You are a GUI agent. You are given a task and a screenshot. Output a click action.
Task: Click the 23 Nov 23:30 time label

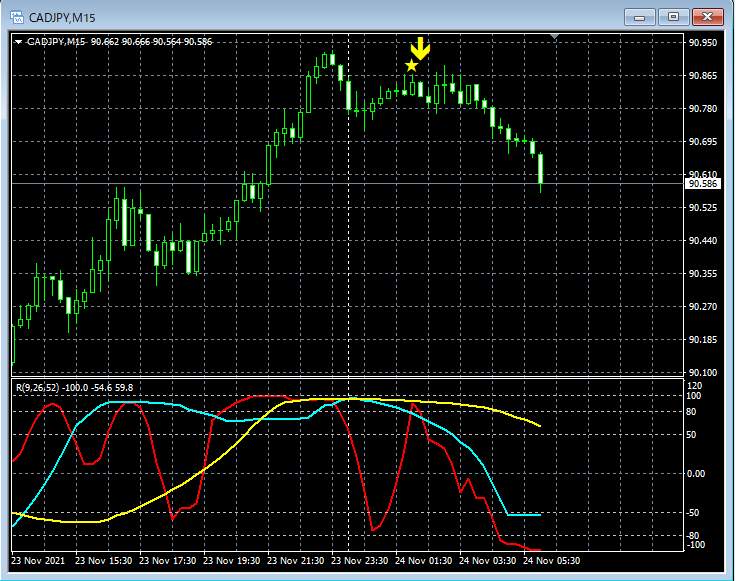click(x=360, y=561)
